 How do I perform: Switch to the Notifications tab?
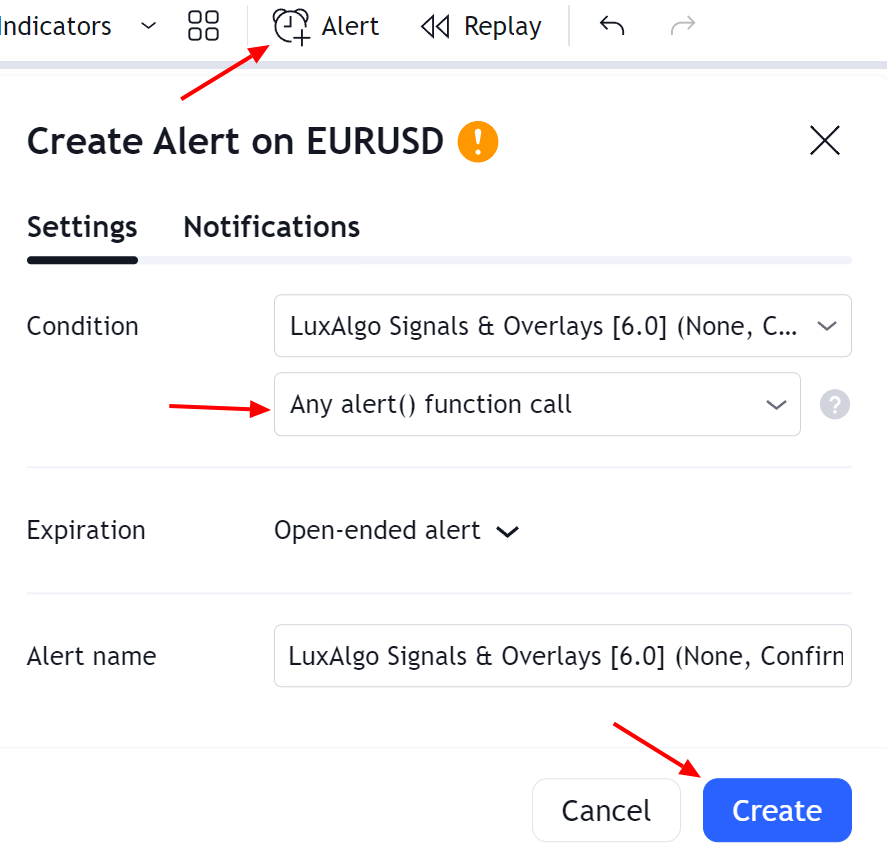(272, 227)
